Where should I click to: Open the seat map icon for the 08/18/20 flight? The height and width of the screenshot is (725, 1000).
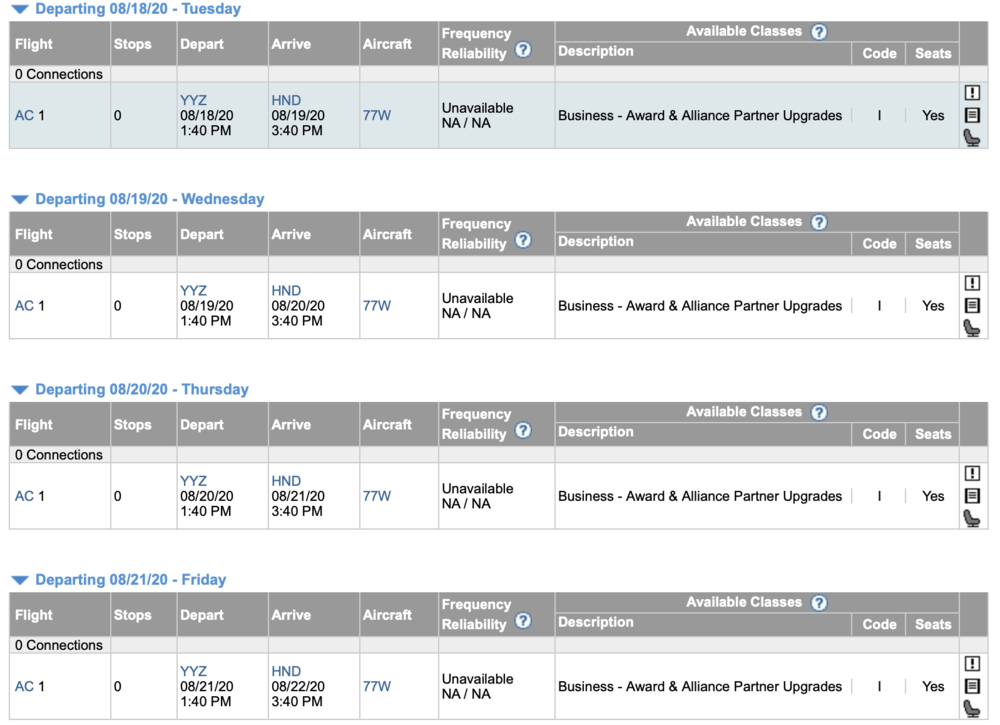972,138
